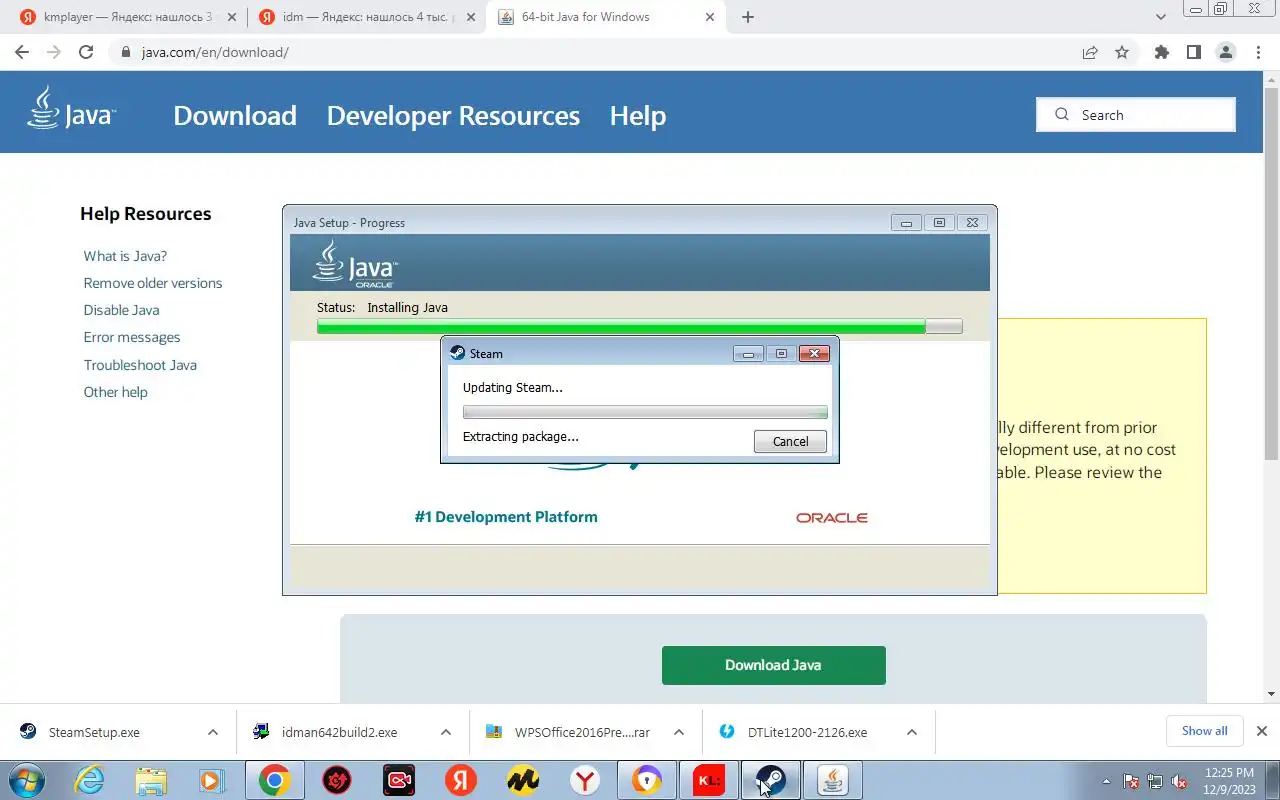
Task: Switch to Steam in the taskbar
Action: pos(771,781)
